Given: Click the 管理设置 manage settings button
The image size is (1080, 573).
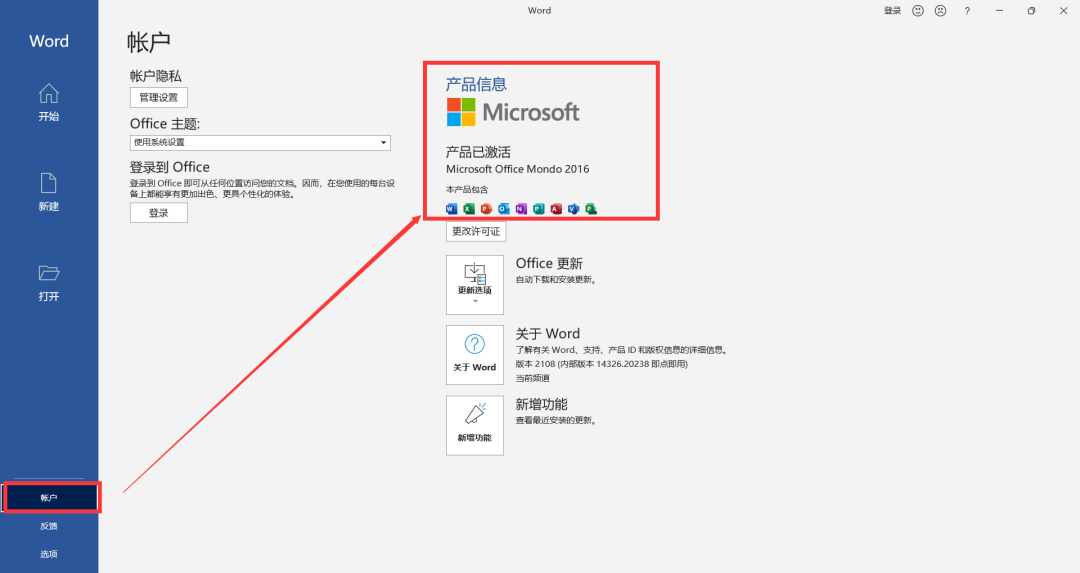Looking at the screenshot, I should [158, 97].
